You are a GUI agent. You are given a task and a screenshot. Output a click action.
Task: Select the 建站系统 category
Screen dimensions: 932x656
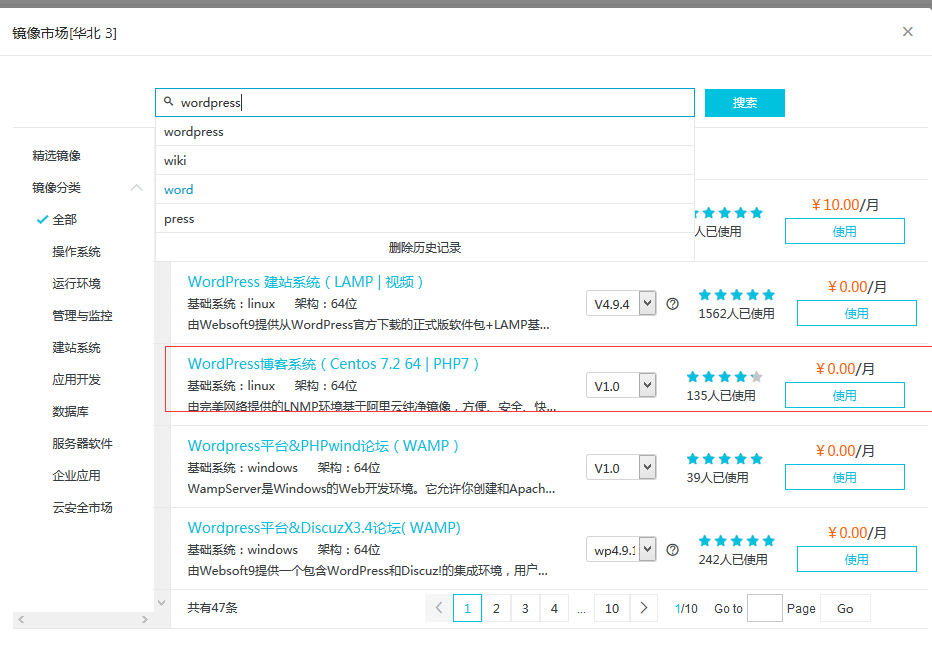[x=77, y=348]
